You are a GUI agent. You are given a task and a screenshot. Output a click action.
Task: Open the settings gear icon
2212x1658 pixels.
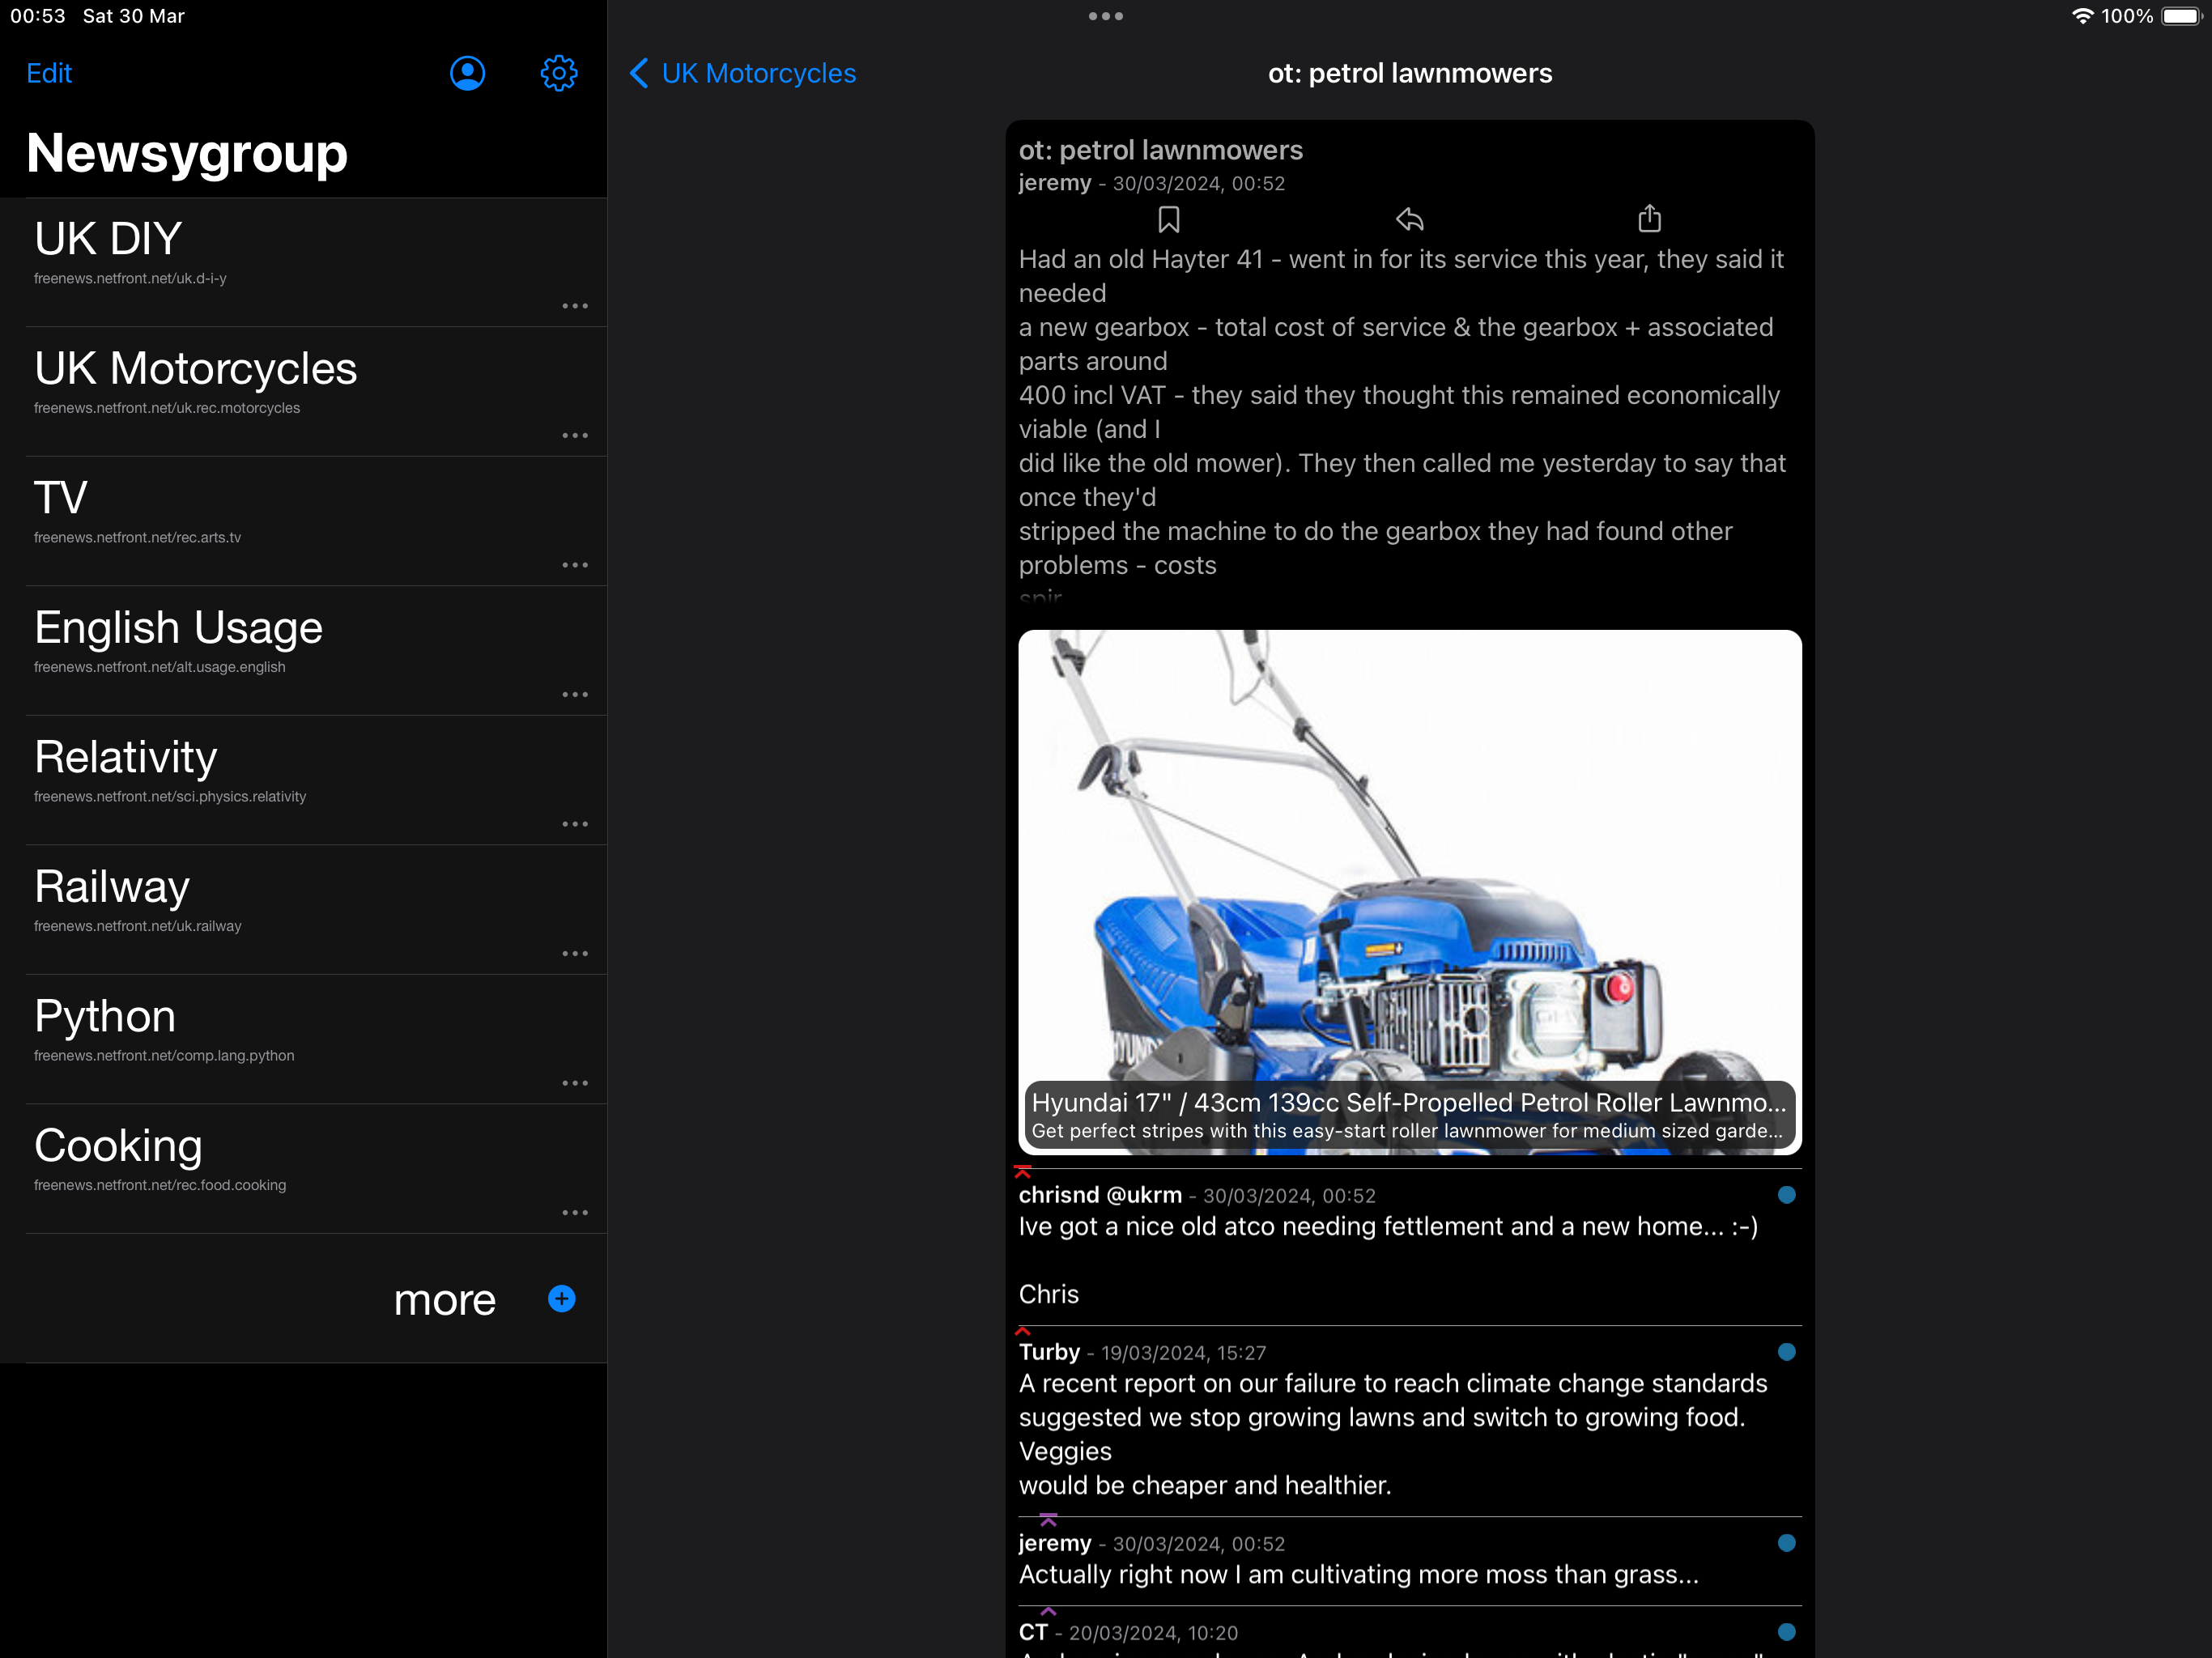point(559,73)
